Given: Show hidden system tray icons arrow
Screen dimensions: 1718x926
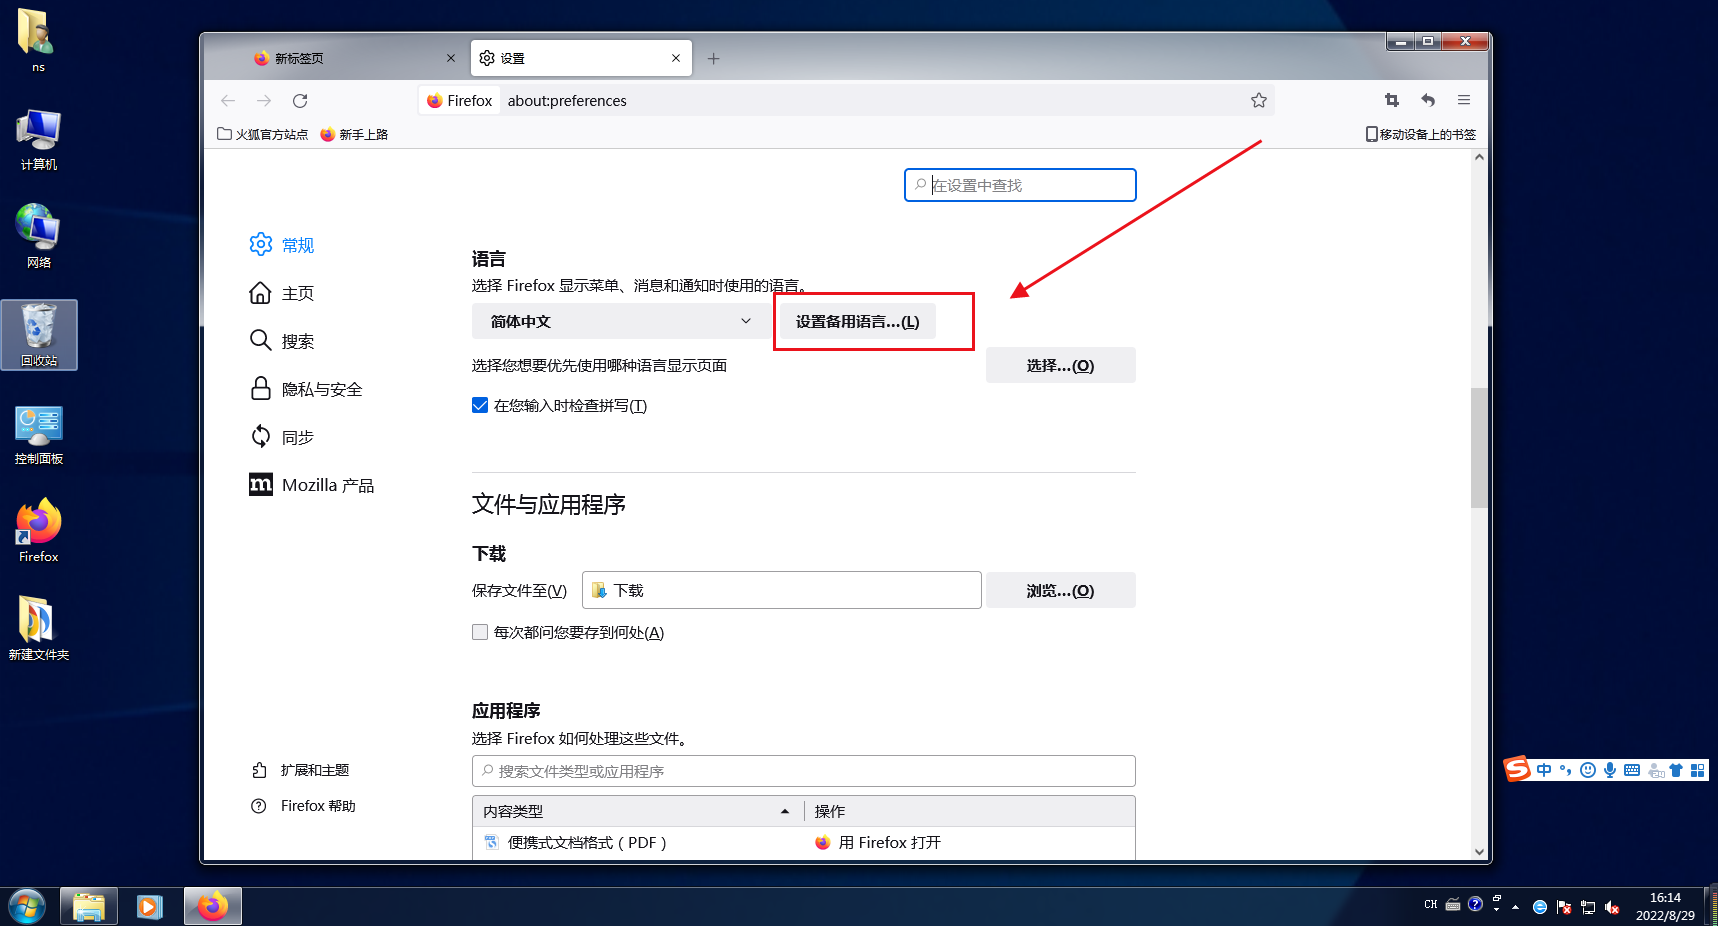Looking at the screenshot, I should coord(1516,907).
